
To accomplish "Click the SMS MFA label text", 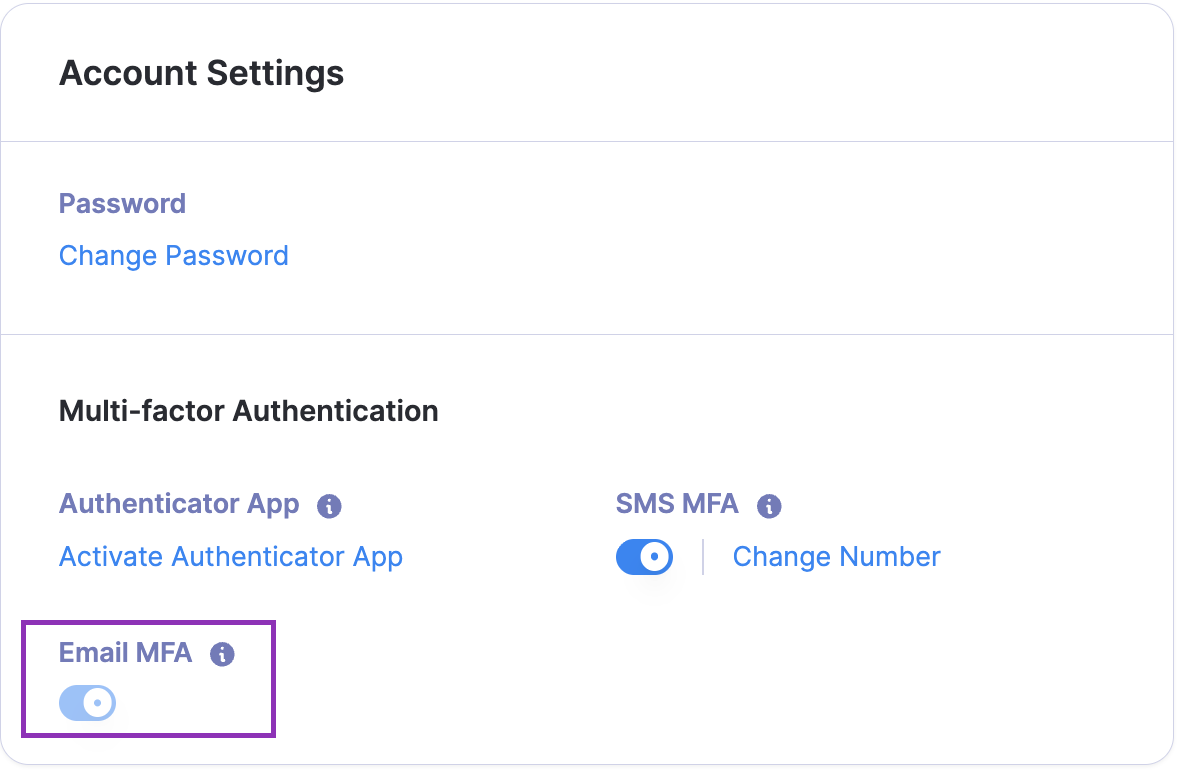I will (x=677, y=504).
